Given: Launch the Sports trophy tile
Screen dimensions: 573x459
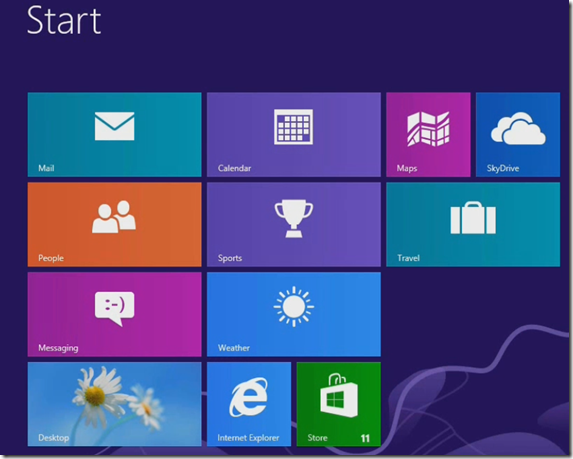Looking at the screenshot, I should click(294, 224).
